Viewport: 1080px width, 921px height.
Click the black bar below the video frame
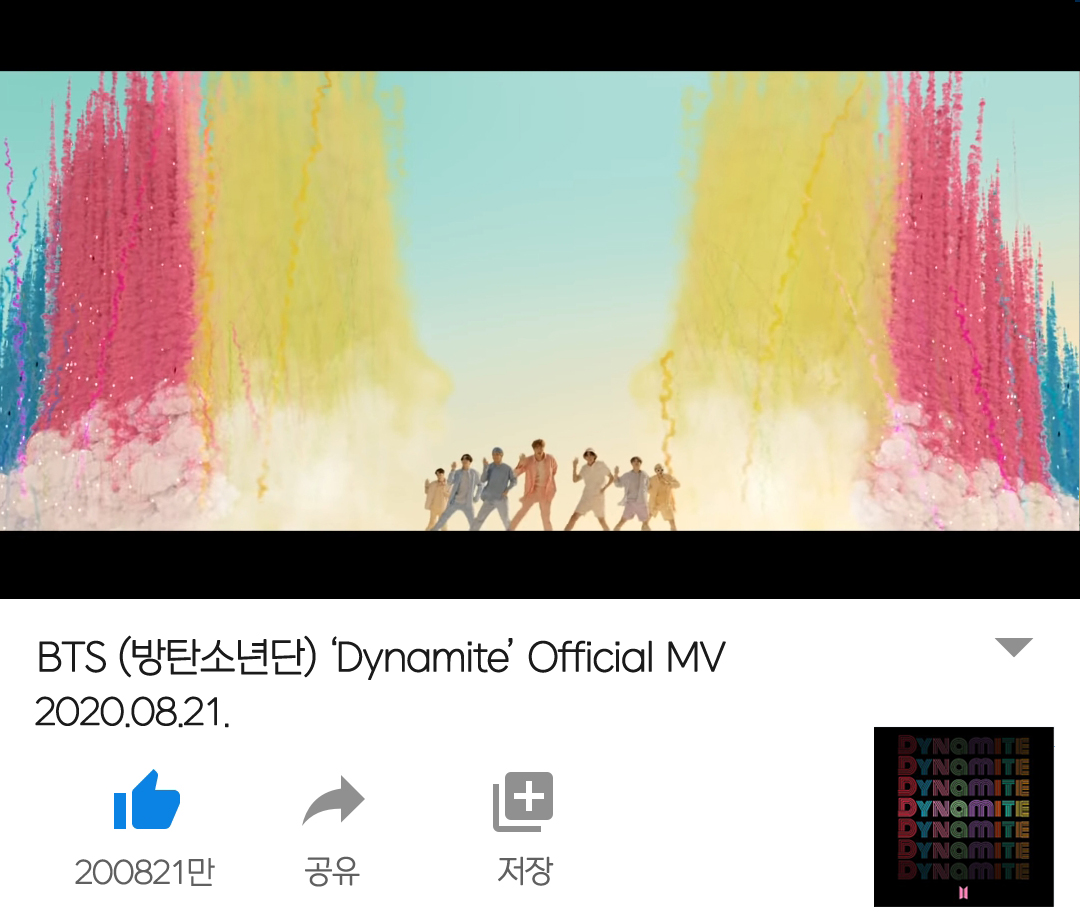click(540, 565)
